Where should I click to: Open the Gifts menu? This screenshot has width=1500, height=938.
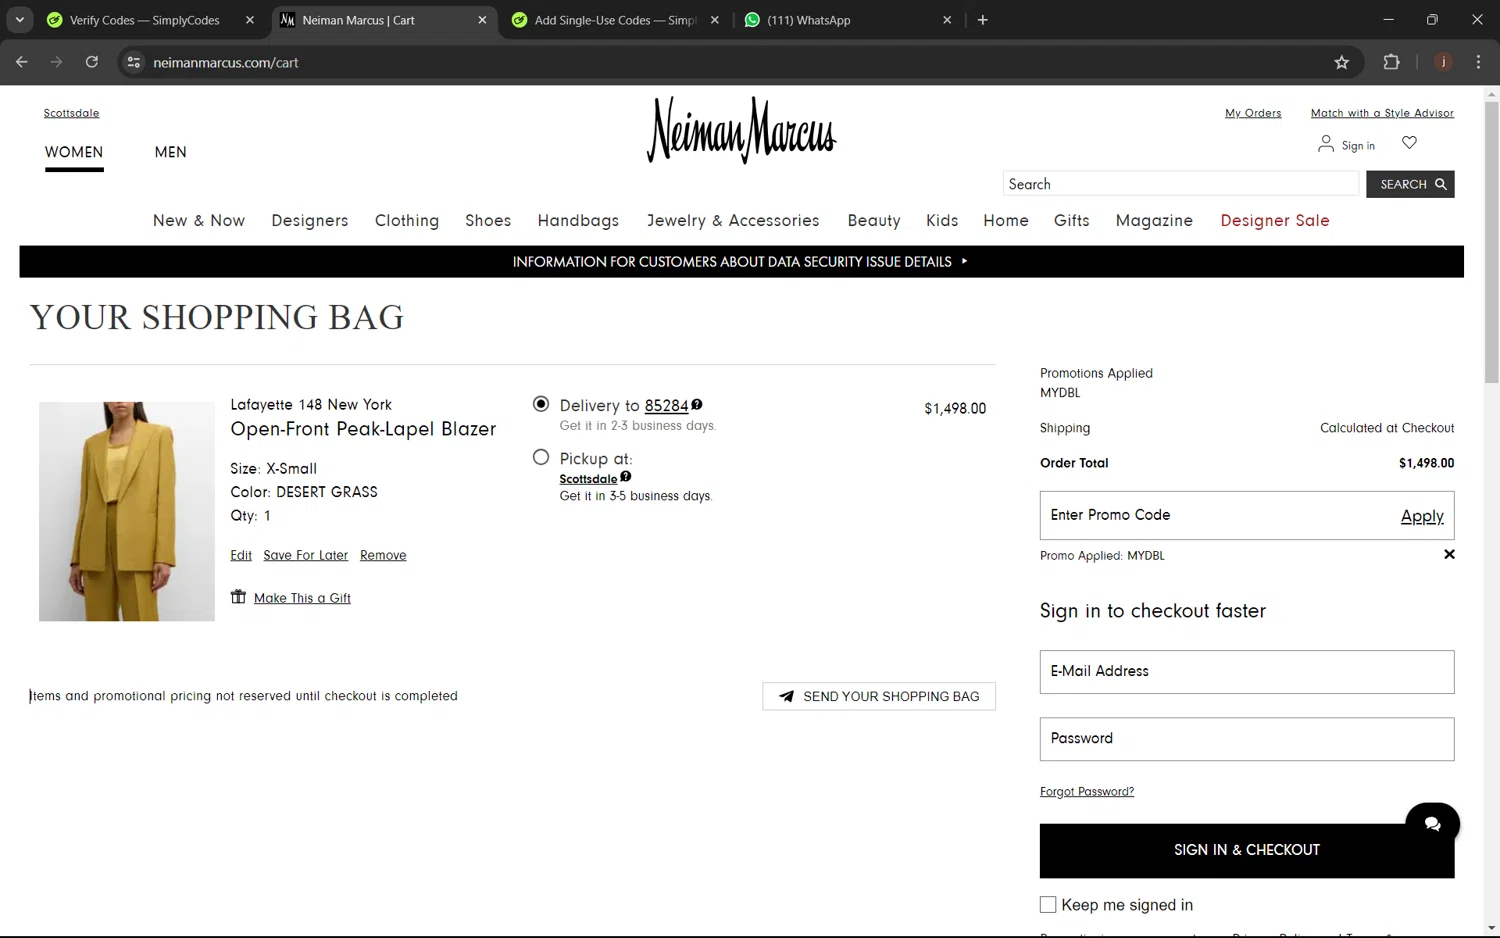click(1072, 221)
